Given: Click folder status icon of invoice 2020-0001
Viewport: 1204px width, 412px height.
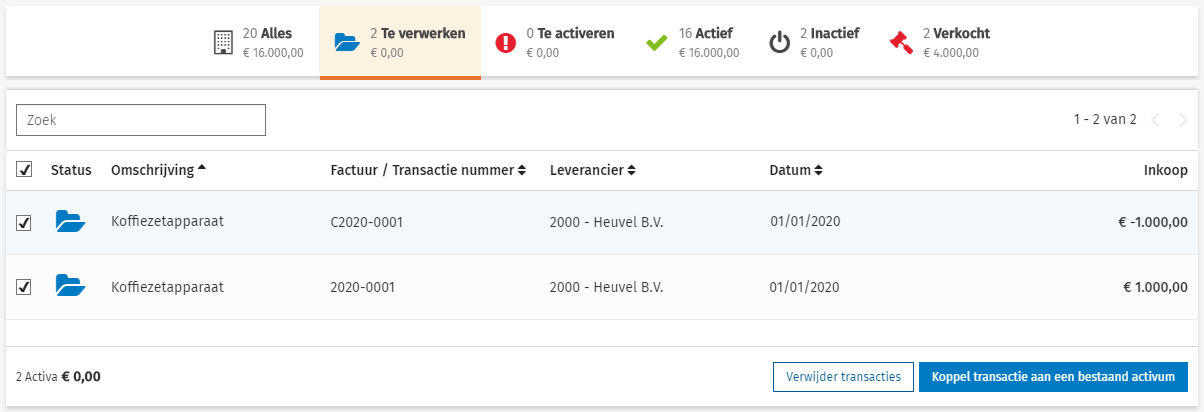Looking at the screenshot, I should point(70,287).
